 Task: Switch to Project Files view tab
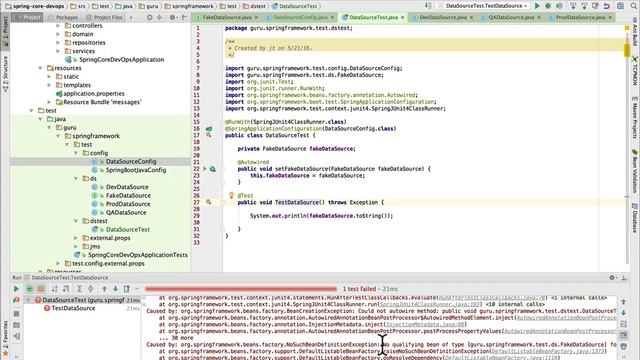[104, 18]
